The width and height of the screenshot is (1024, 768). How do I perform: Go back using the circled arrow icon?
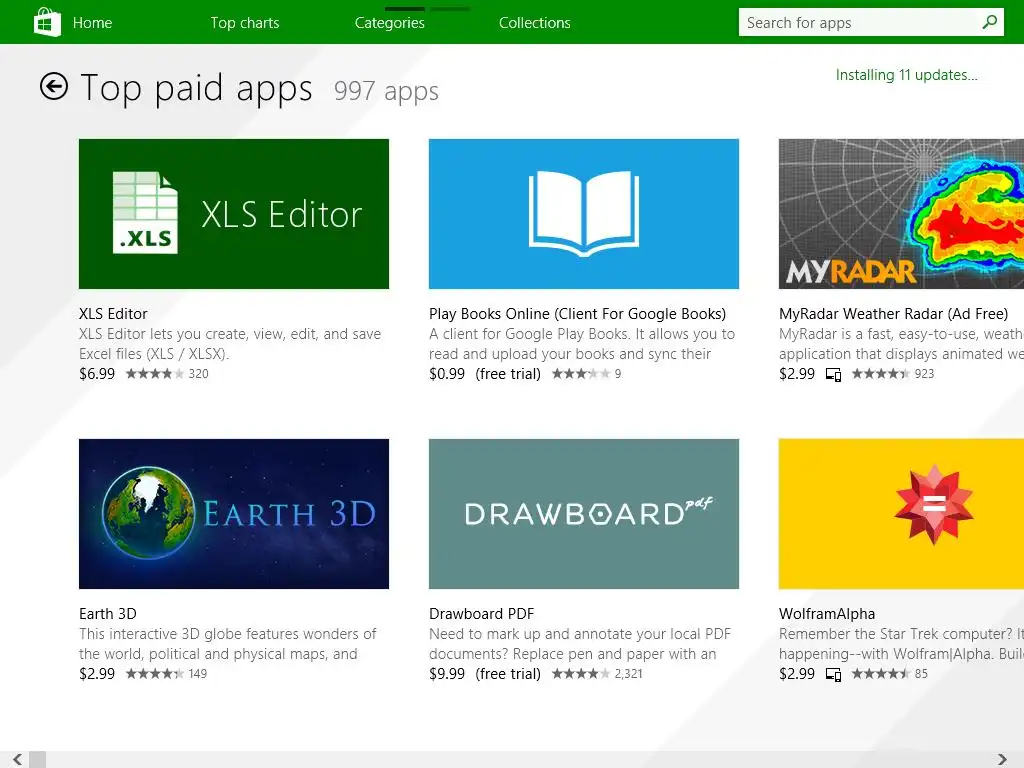pos(54,86)
